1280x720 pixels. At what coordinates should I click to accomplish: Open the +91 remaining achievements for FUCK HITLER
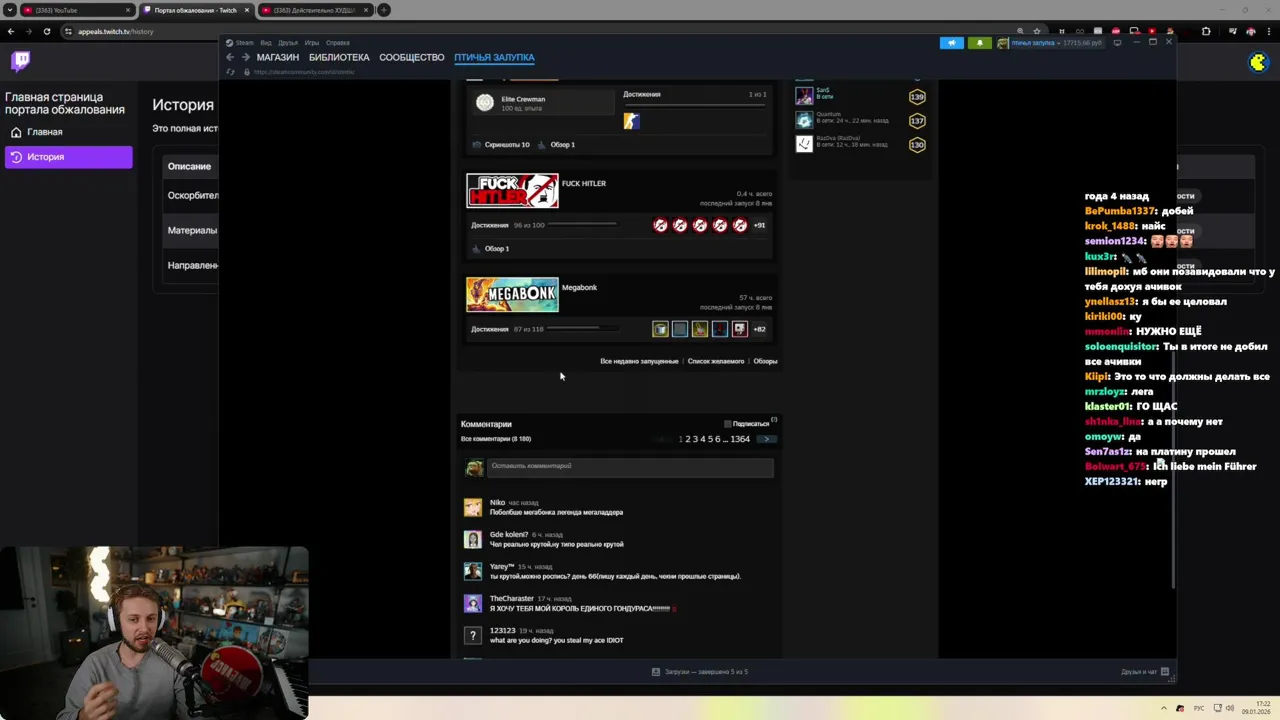tap(759, 225)
